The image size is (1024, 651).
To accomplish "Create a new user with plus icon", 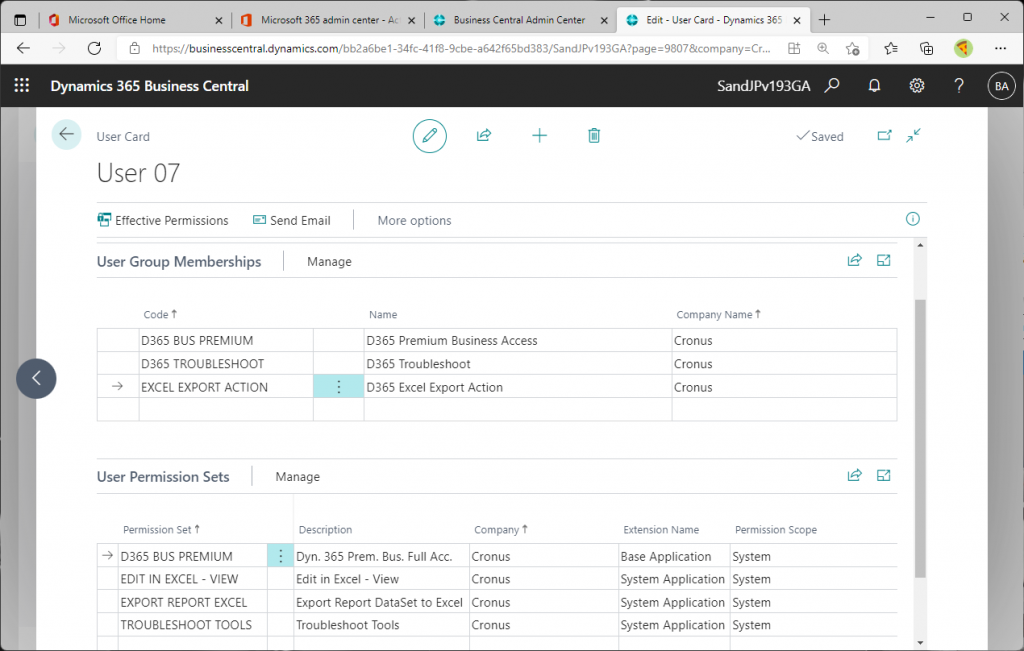I will click(539, 136).
